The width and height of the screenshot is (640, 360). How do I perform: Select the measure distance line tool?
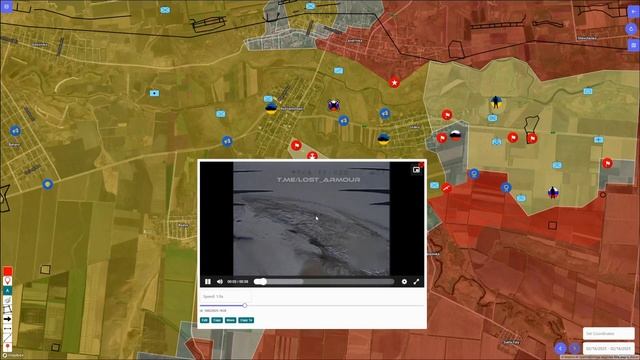point(8,328)
